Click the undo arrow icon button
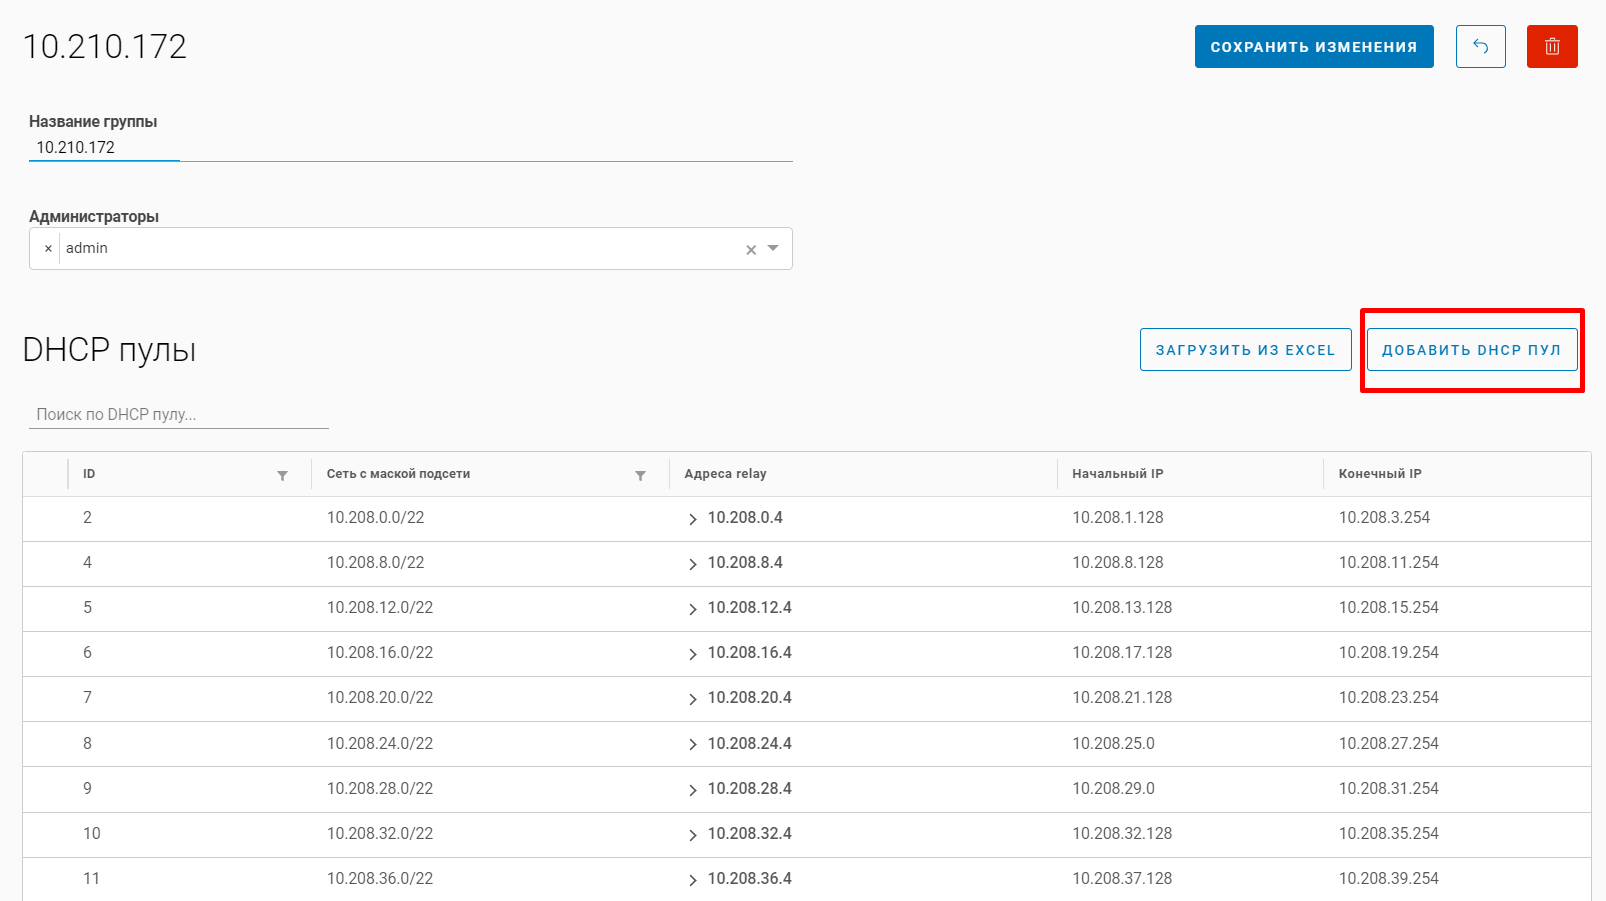The image size is (1606, 901). tap(1480, 47)
